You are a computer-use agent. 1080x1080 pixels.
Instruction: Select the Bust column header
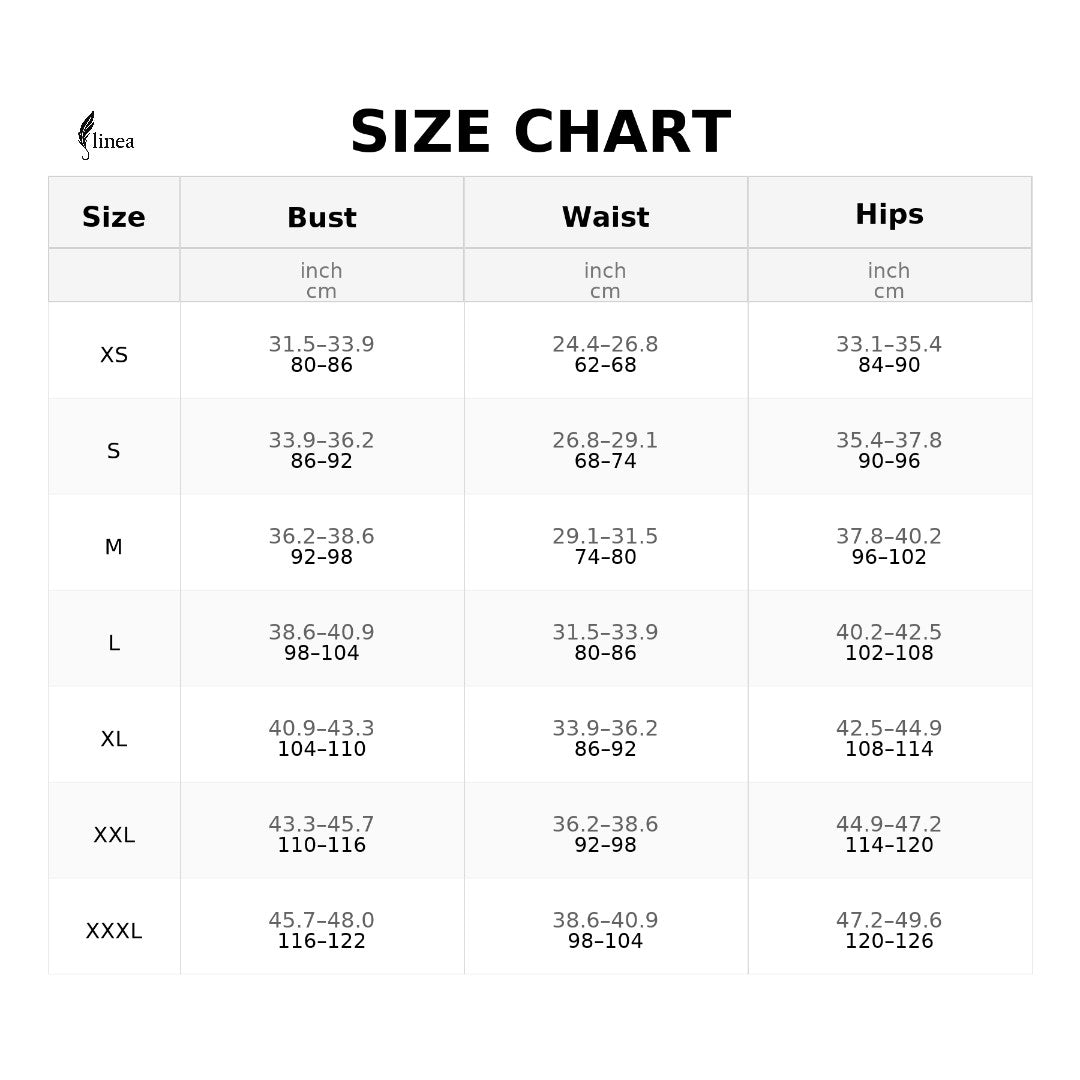[322, 217]
